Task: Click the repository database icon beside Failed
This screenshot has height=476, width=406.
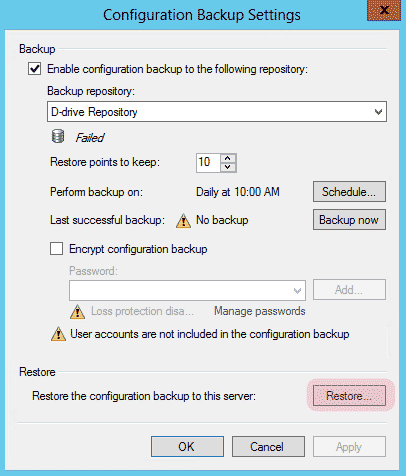Action: 58,137
